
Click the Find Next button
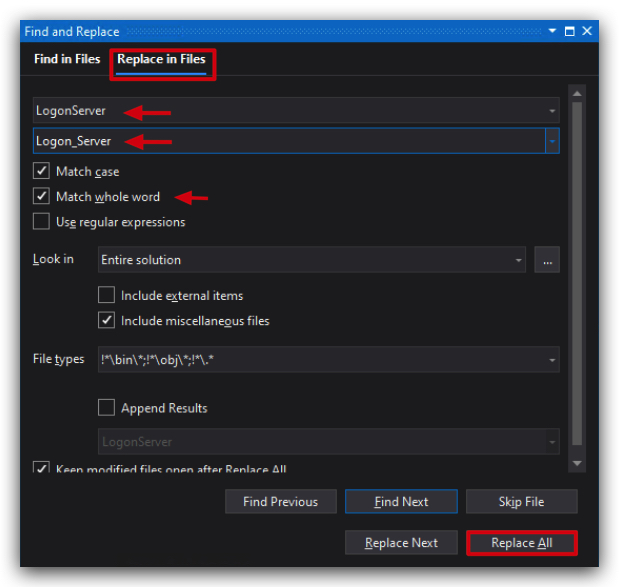tap(401, 501)
